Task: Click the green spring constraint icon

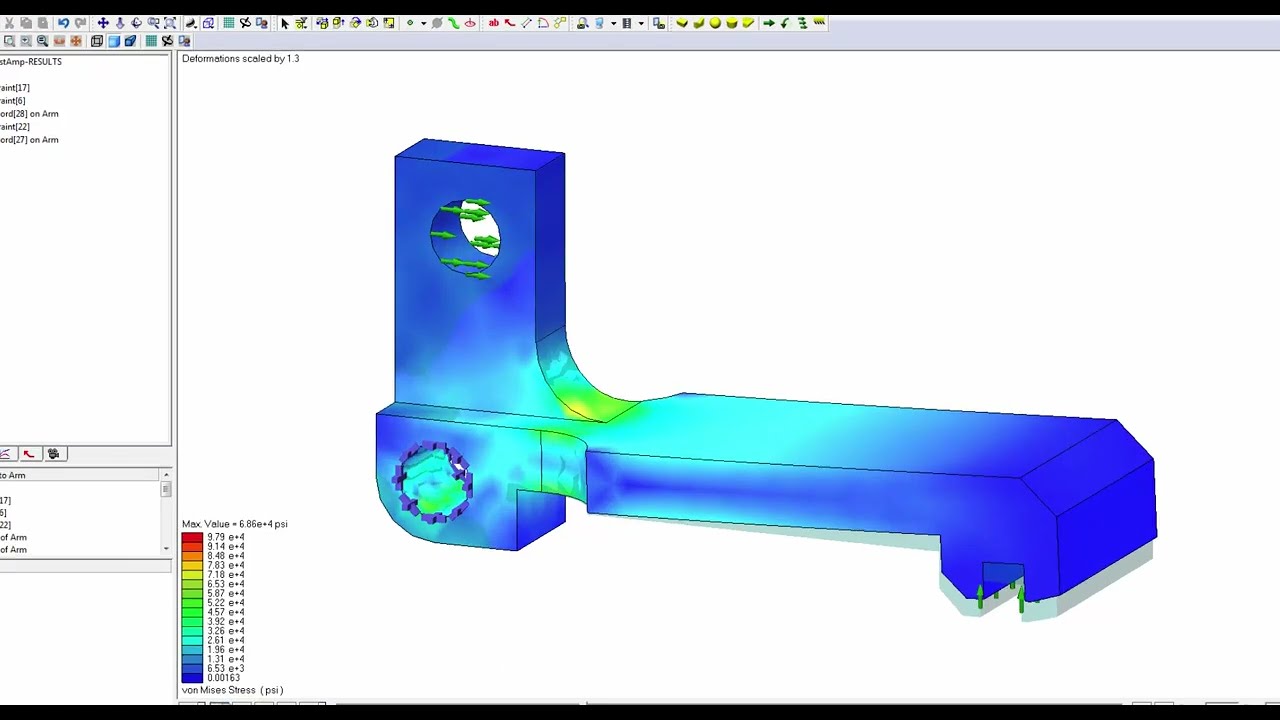Action: pyautogui.click(x=802, y=23)
